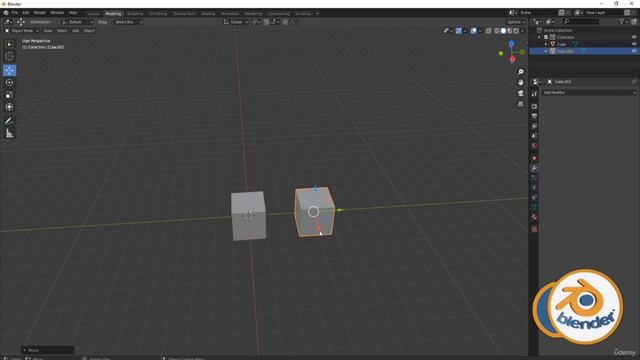Open the Texture properties tab
640x360 pixels.
(534, 229)
